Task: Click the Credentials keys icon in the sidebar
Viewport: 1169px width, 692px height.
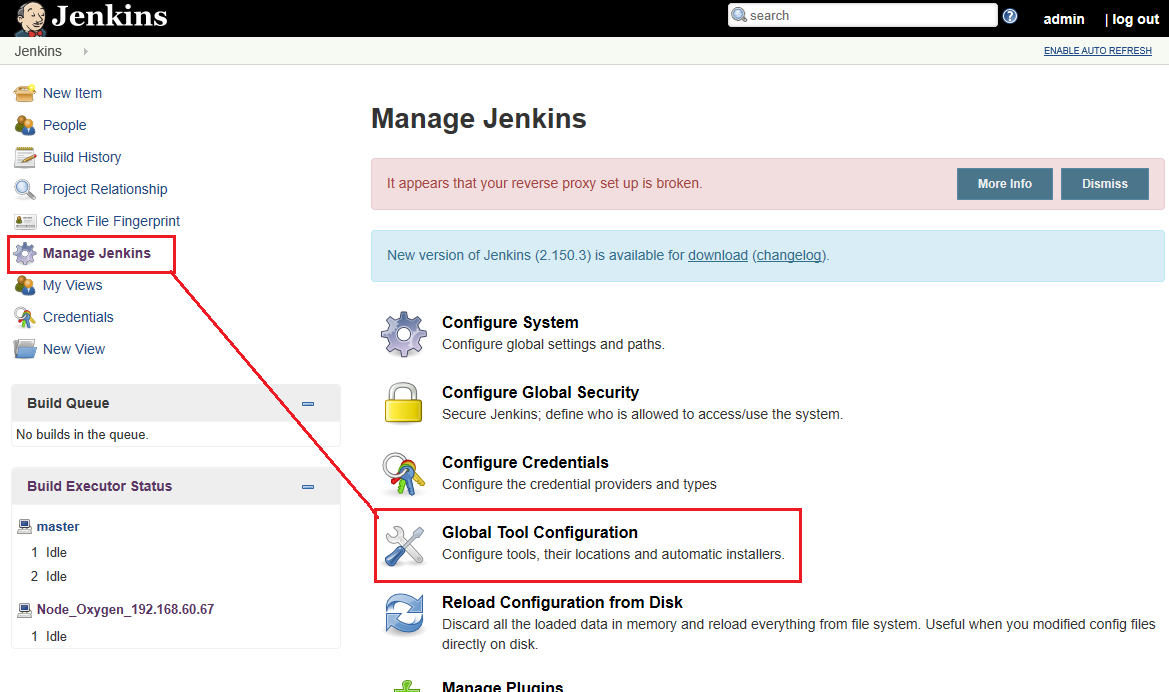Action: coord(25,318)
